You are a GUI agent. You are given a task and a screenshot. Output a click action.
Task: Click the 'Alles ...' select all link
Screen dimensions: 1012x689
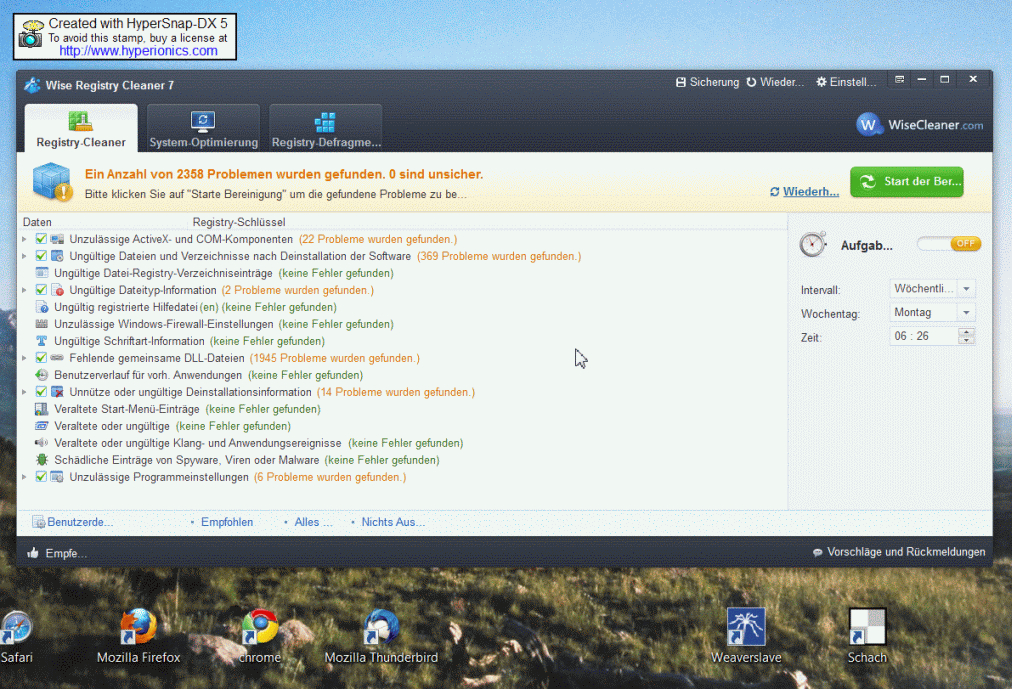point(313,522)
